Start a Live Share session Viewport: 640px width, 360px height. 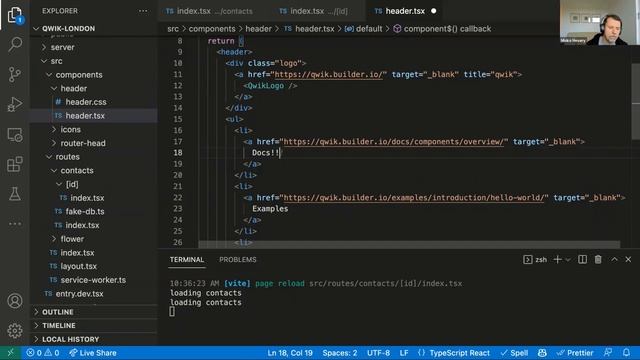click(93, 353)
